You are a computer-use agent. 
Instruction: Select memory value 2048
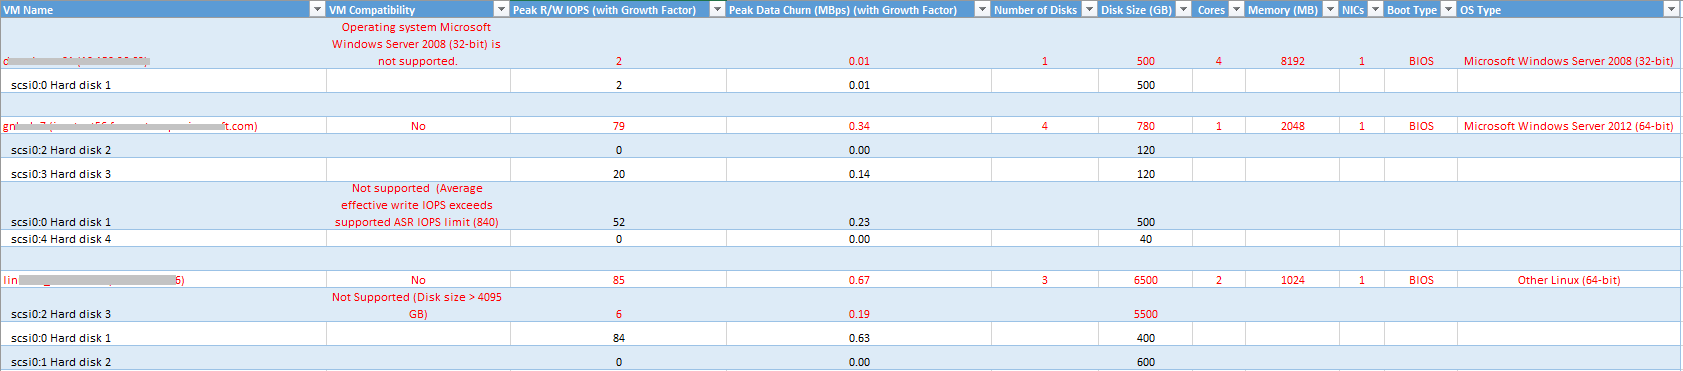(1292, 126)
